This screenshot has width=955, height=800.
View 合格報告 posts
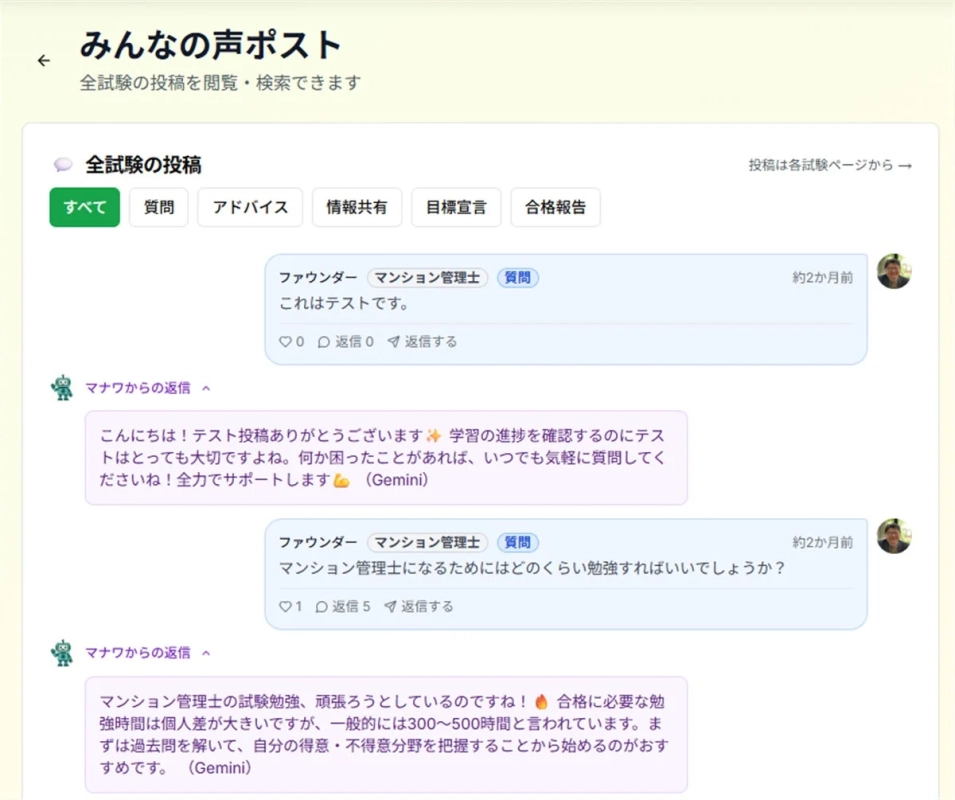click(555, 207)
